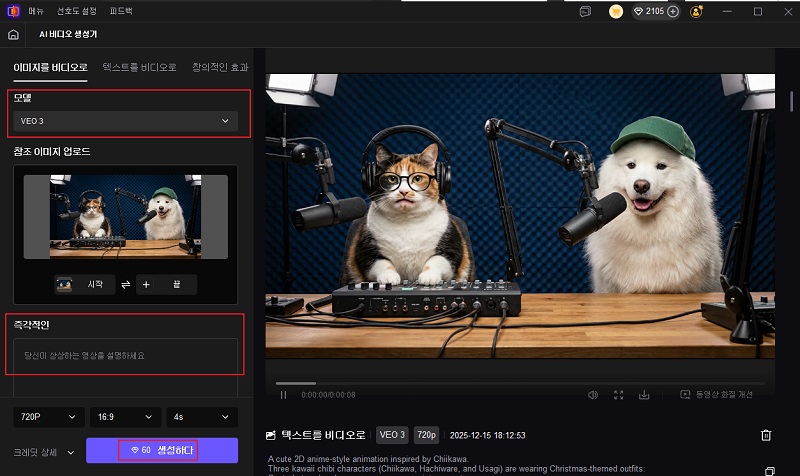Viewport: 800px width, 476px height.
Task: Enter fullscreen with expand icon
Action: (618, 395)
